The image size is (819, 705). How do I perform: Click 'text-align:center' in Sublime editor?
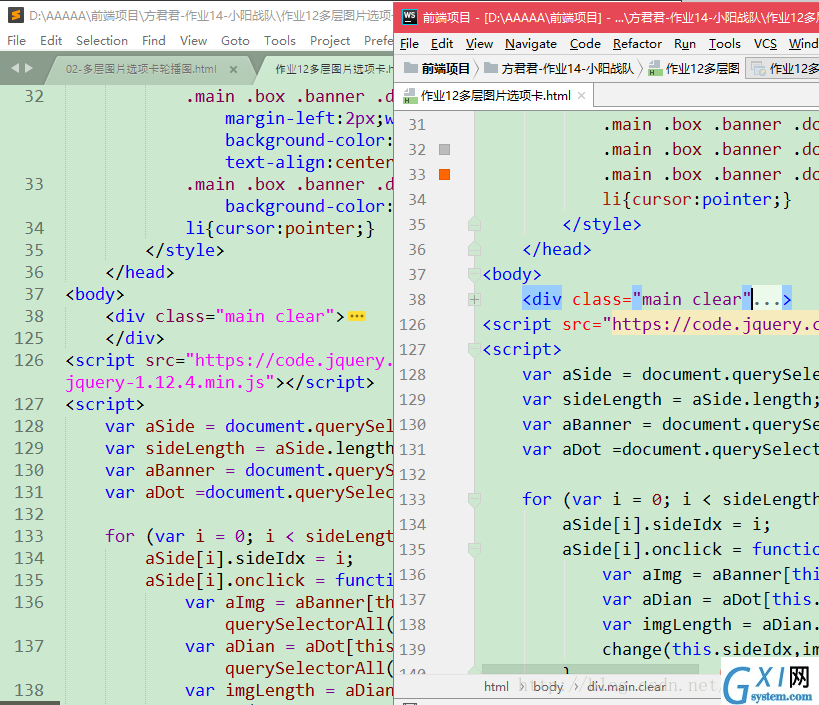309,162
